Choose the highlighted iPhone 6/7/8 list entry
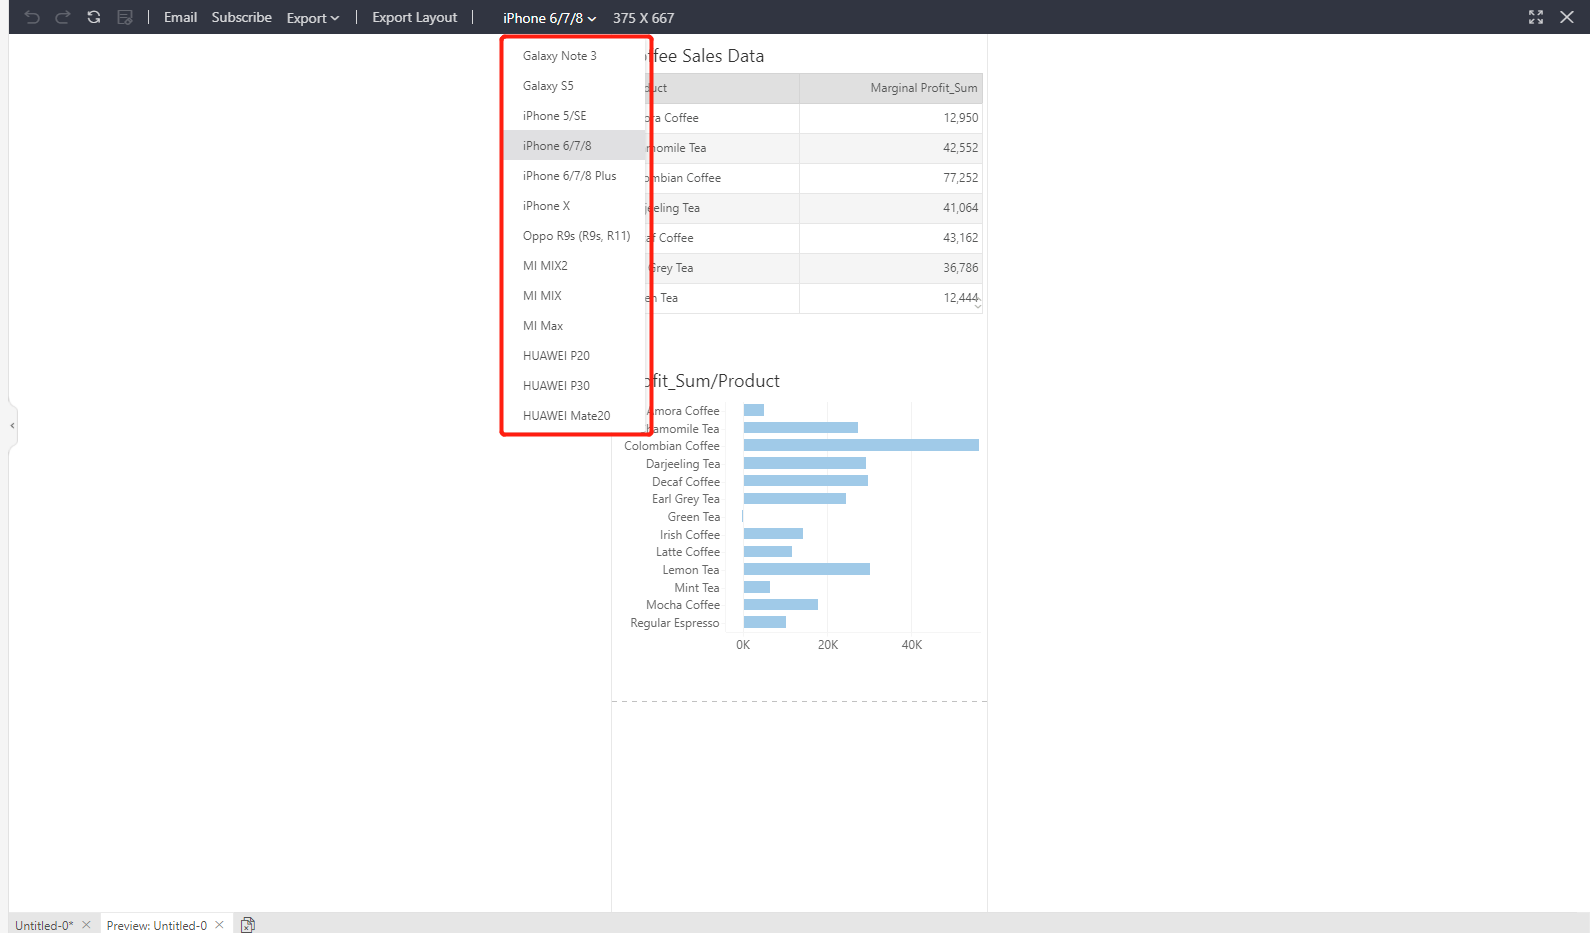 coord(575,146)
